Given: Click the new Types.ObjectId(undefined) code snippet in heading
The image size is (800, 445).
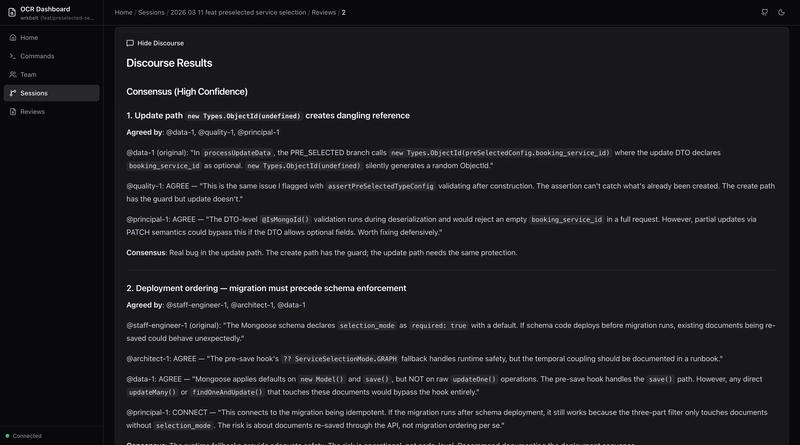Looking at the screenshot, I should 244,116.
